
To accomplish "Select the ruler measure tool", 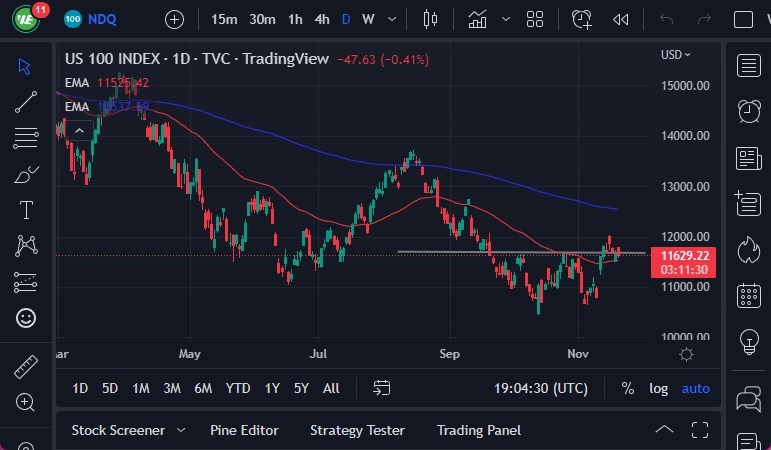I will pos(26,367).
